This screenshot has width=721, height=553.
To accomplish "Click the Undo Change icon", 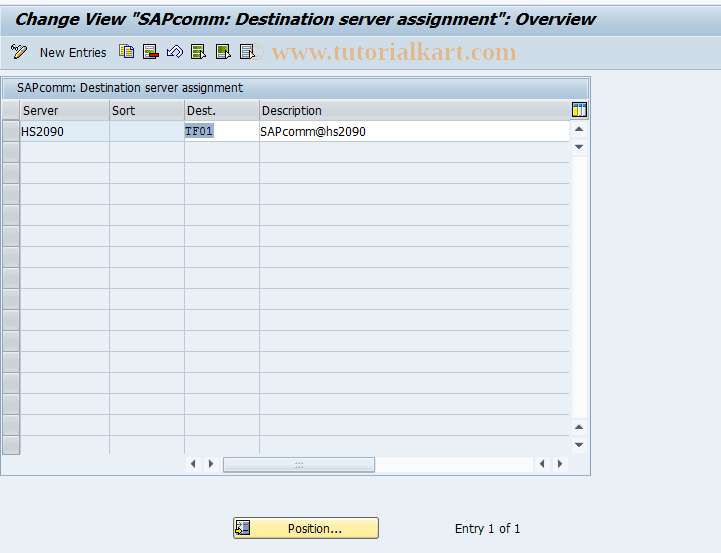I will 175,51.
